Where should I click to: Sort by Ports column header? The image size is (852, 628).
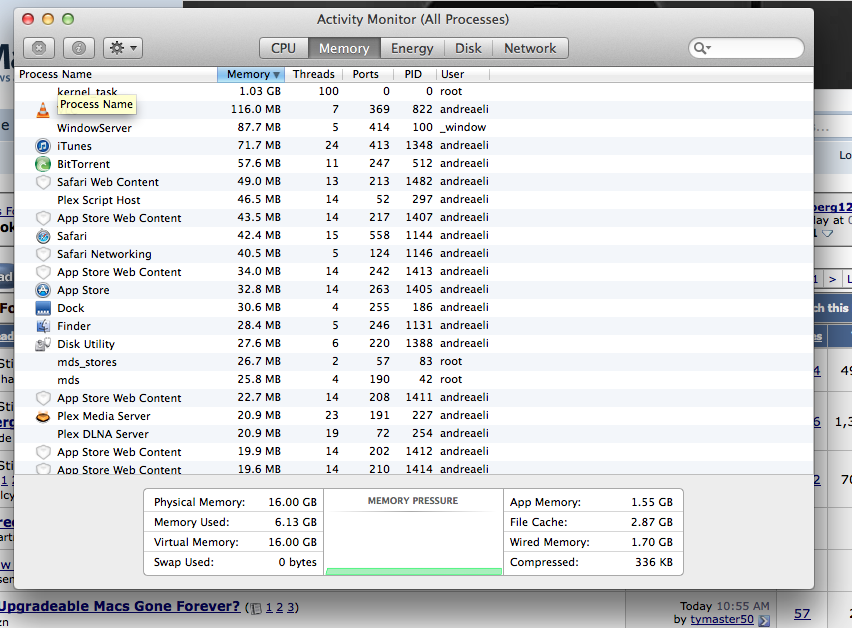366,74
